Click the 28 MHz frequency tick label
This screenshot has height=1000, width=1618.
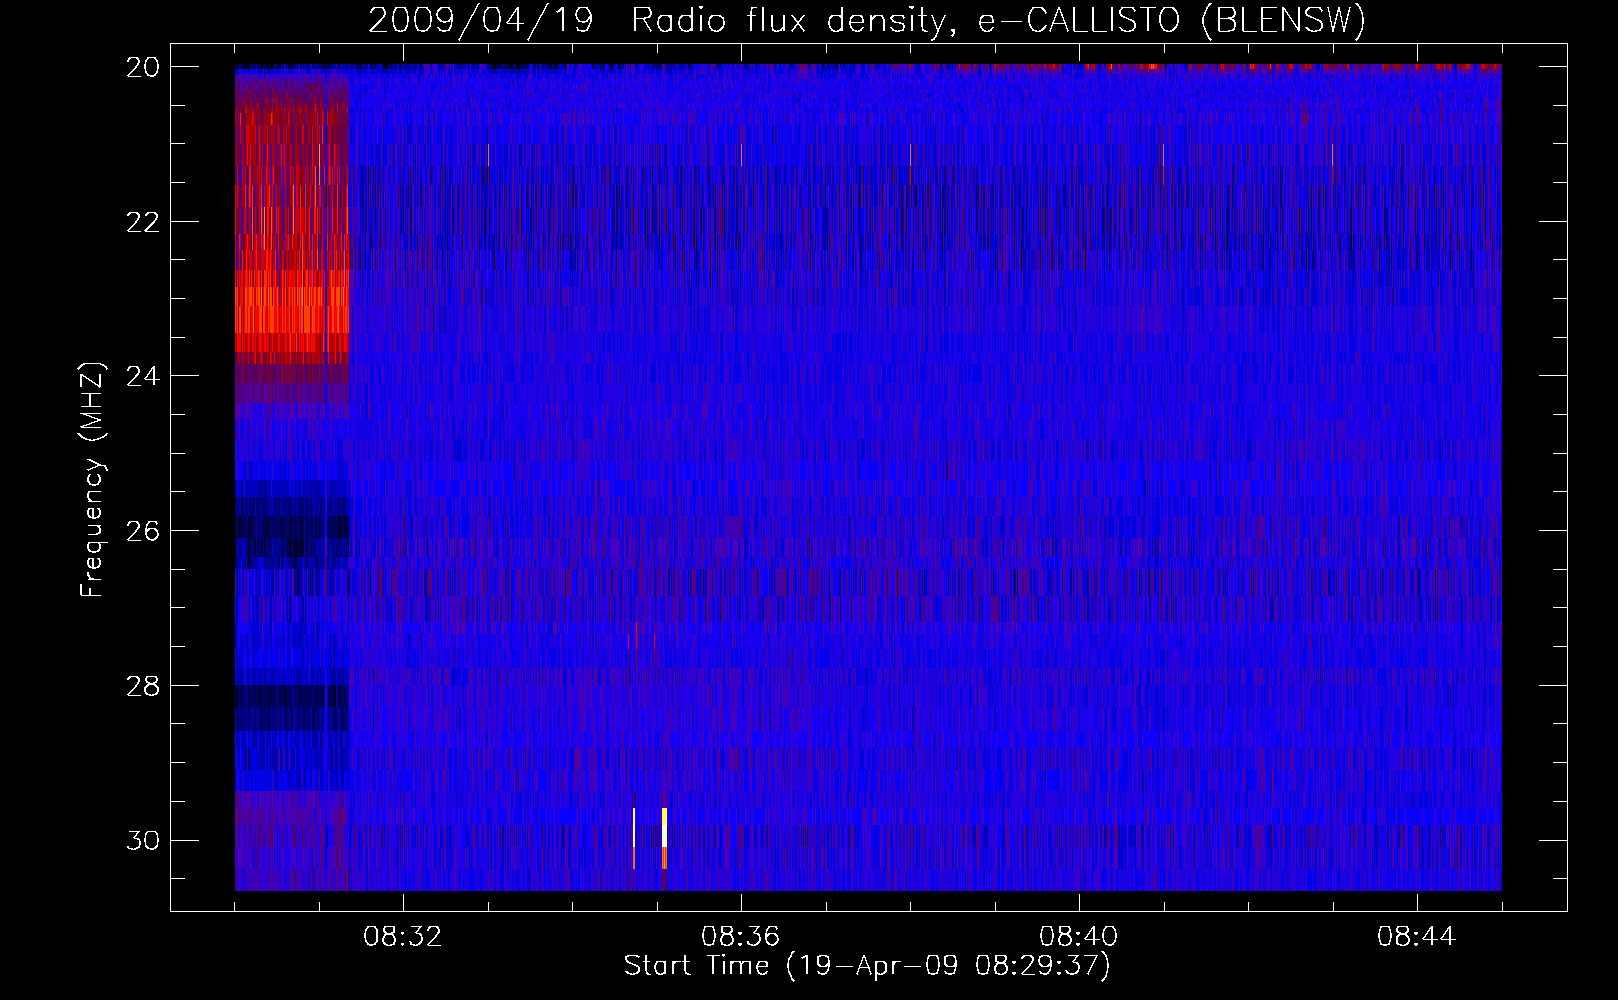tap(143, 685)
